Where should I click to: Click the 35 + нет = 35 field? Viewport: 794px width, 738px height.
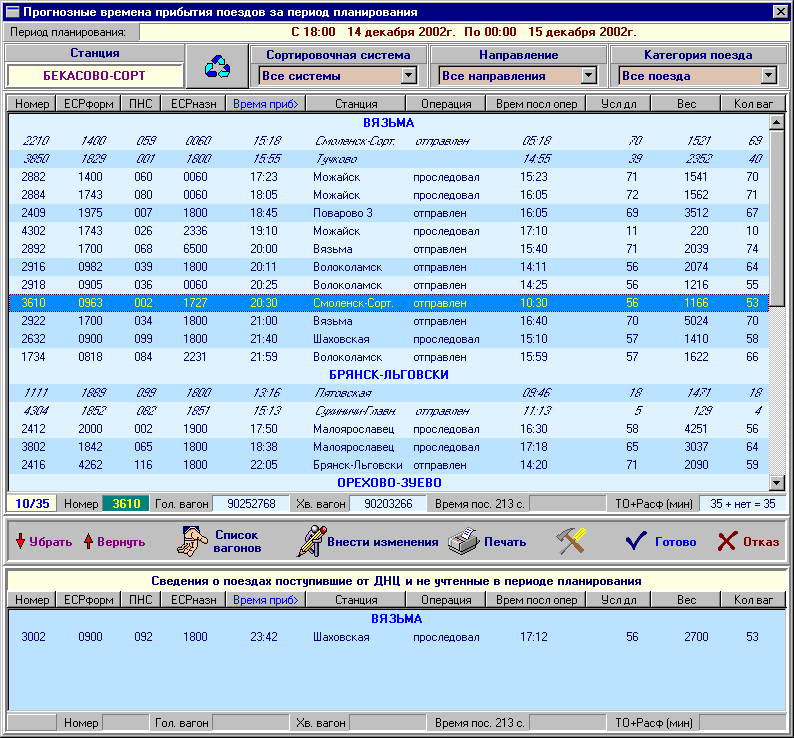(x=742, y=504)
